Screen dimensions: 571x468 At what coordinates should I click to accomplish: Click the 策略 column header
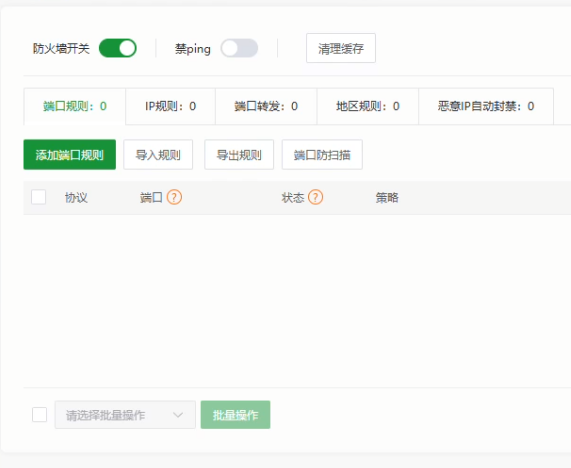click(x=387, y=198)
